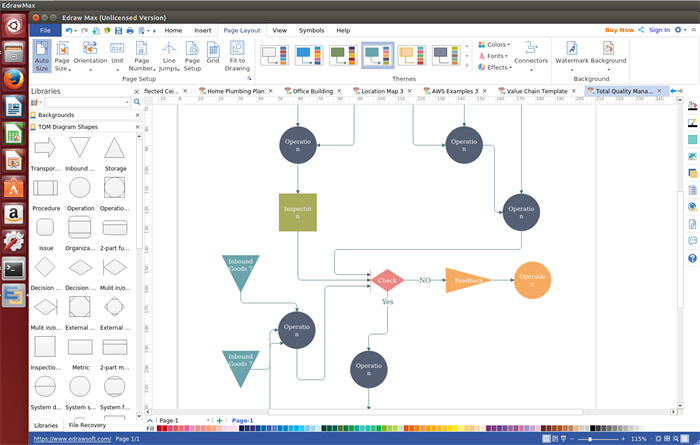Viewport: 700px width, 445px height.
Task: Open Orientation dropdown
Action: click(x=90, y=56)
